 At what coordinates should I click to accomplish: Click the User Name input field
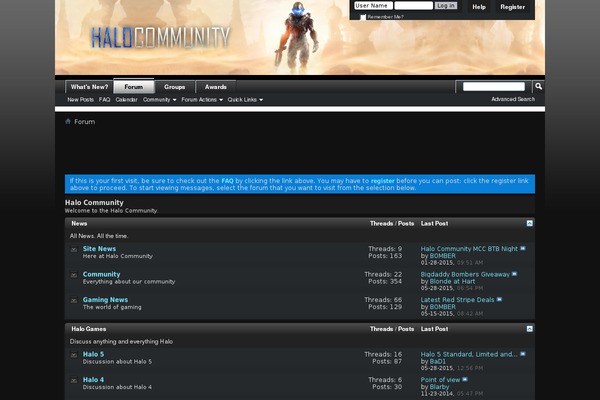[373, 6]
